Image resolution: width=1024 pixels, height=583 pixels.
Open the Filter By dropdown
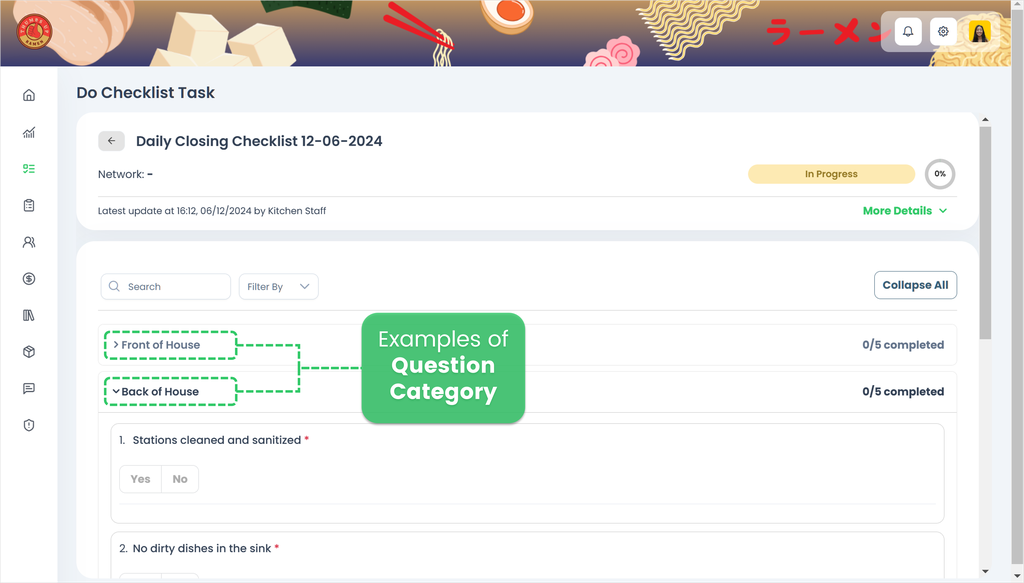278,287
